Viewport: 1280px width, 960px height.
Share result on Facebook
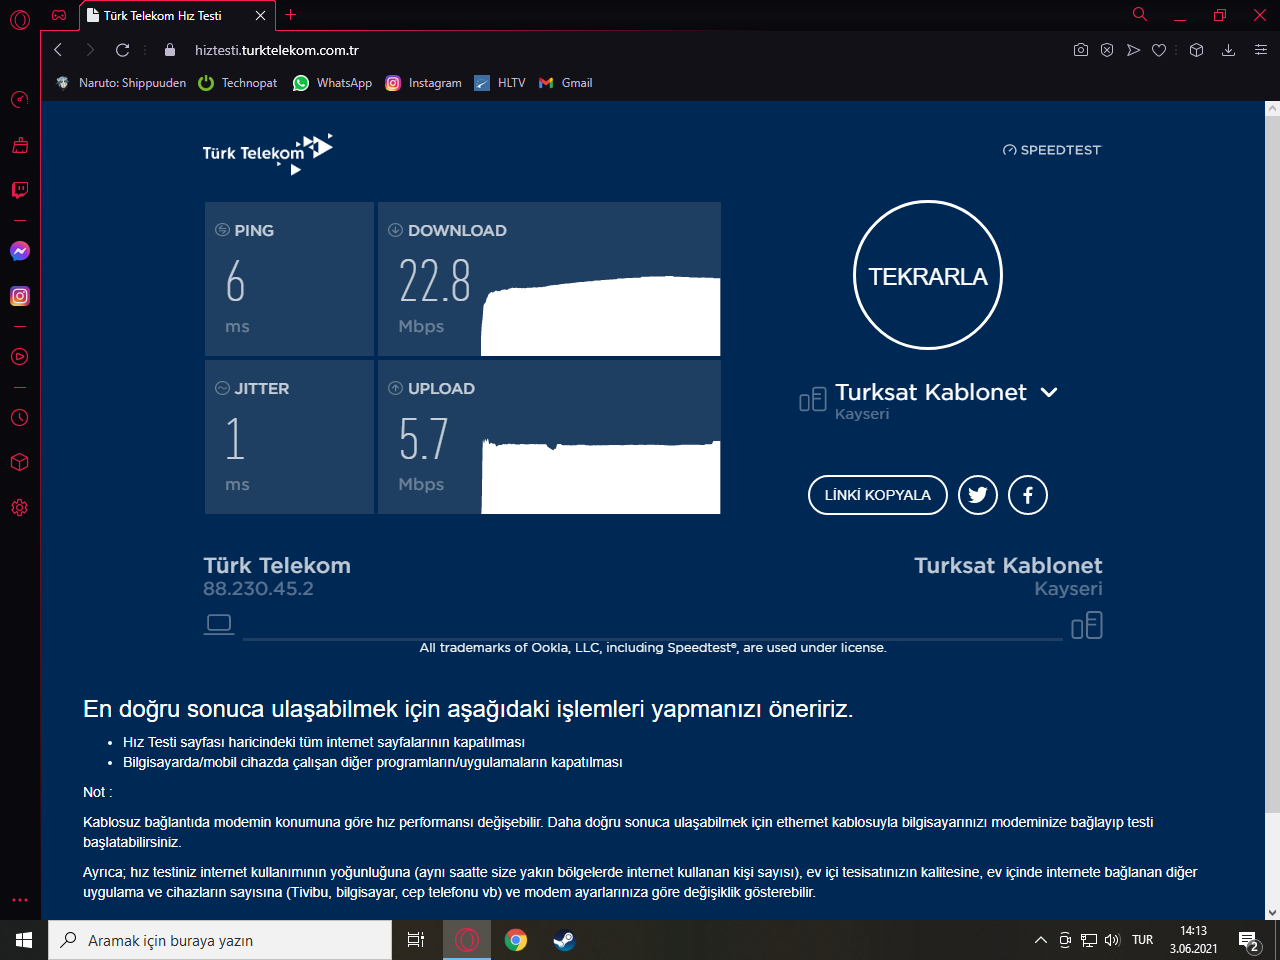point(1028,495)
